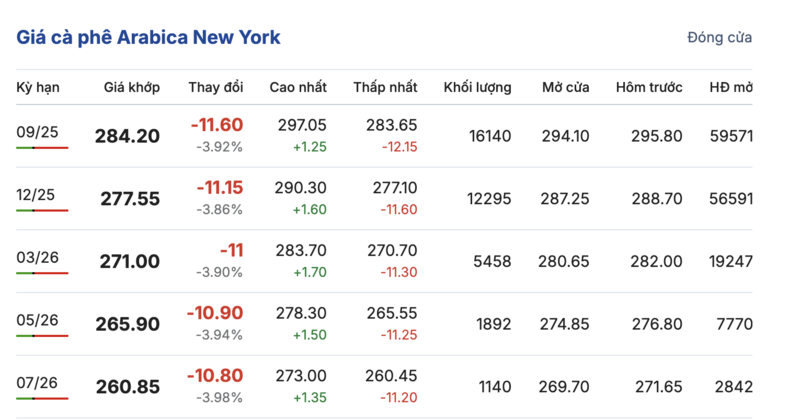Click the 'Giá cà phê Arabica New York' title

click(148, 37)
